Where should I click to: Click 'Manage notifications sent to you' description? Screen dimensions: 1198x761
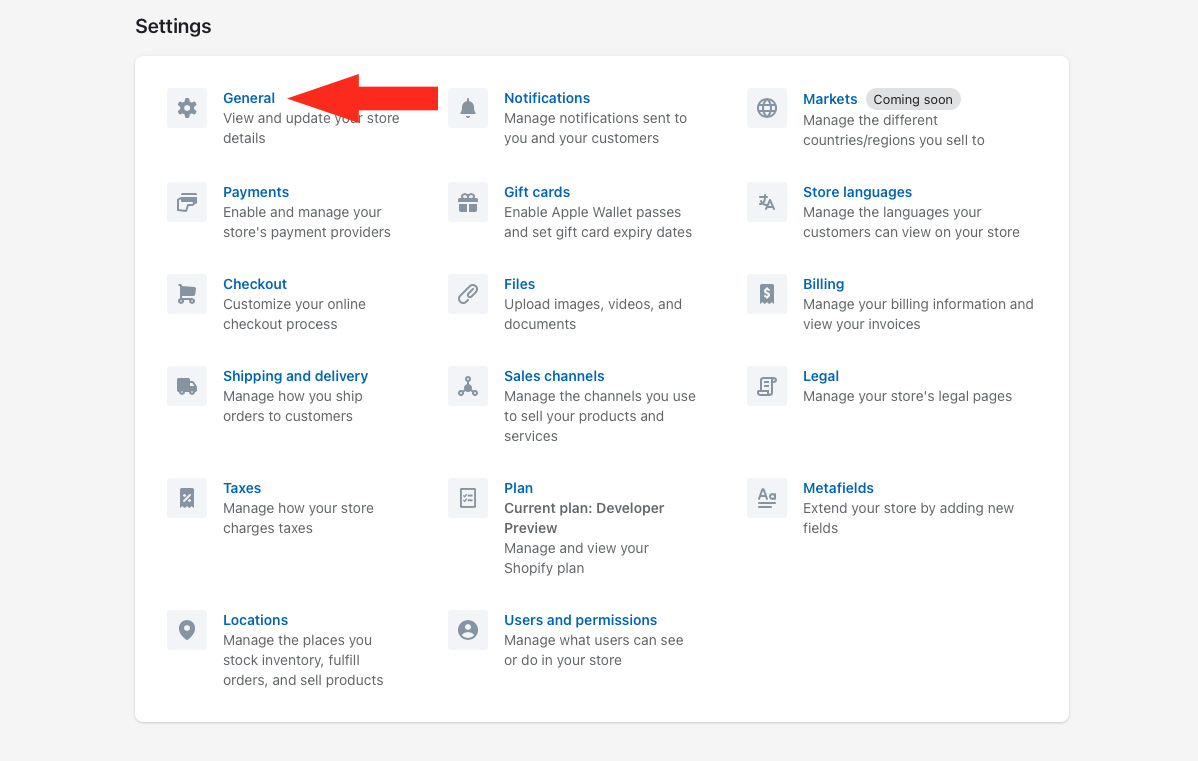pos(595,128)
